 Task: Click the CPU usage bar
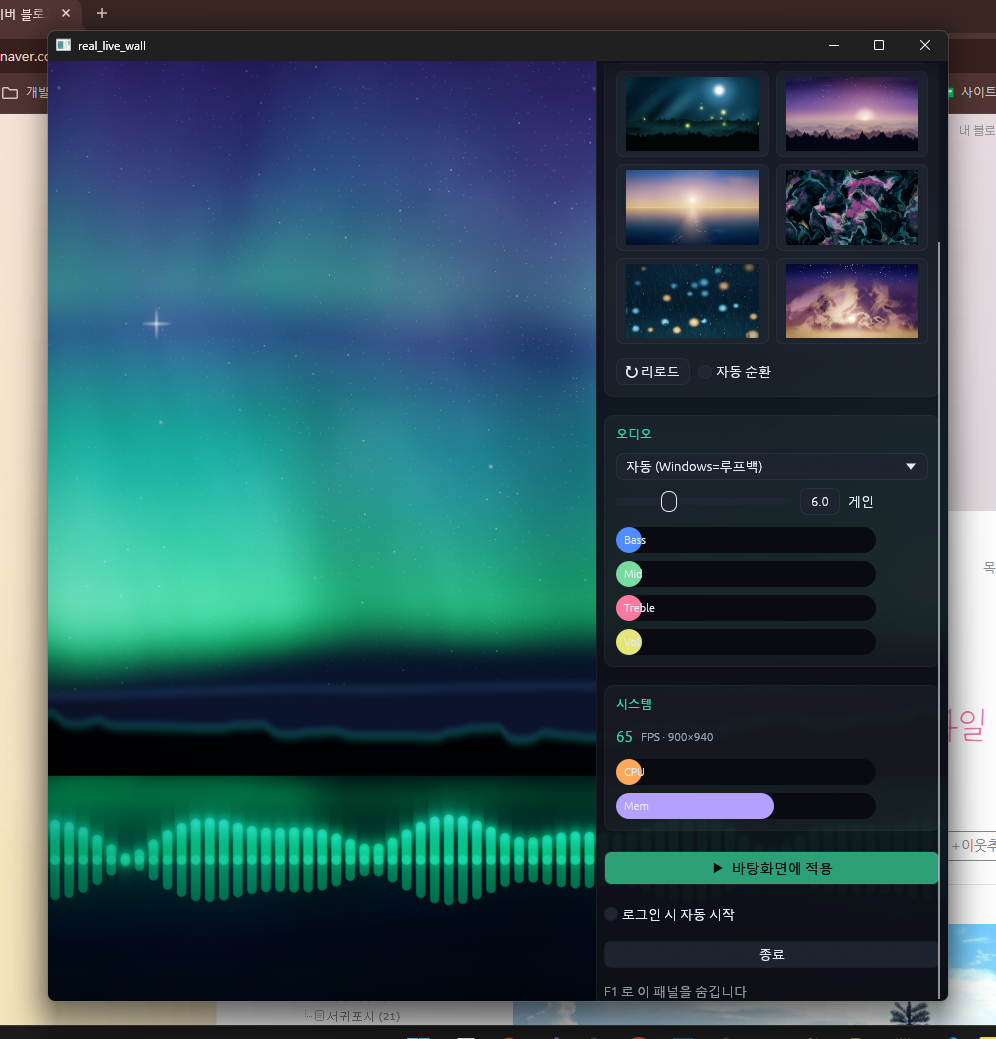point(746,772)
